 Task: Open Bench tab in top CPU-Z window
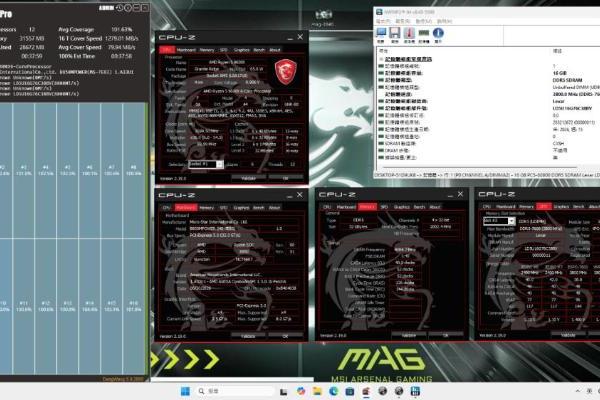[x=259, y=50]
